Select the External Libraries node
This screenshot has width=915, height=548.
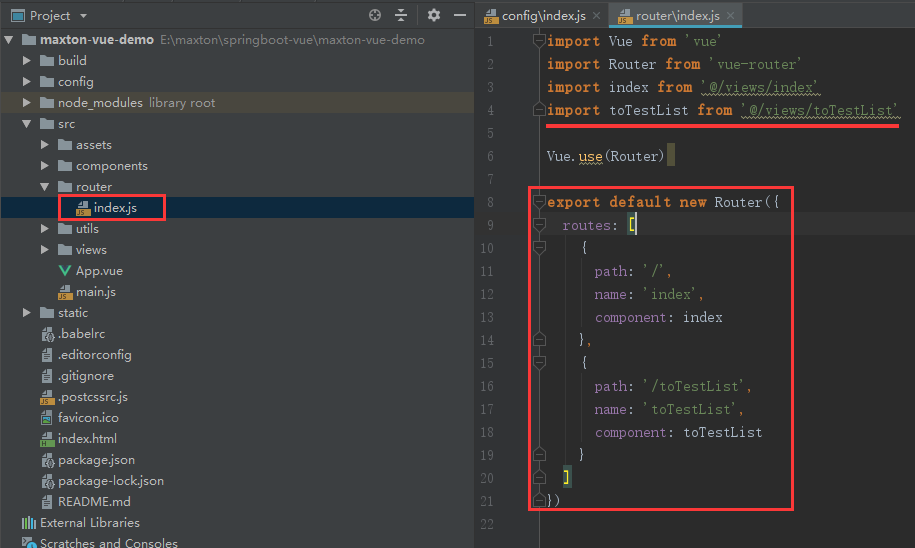89,523
